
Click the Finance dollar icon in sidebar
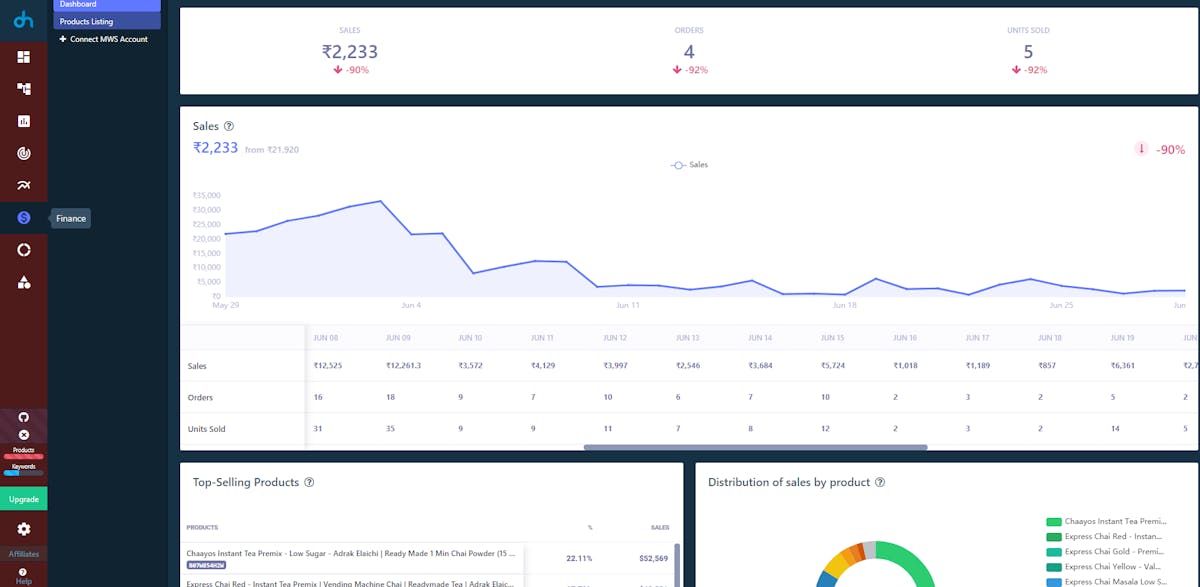click(24, 218)
